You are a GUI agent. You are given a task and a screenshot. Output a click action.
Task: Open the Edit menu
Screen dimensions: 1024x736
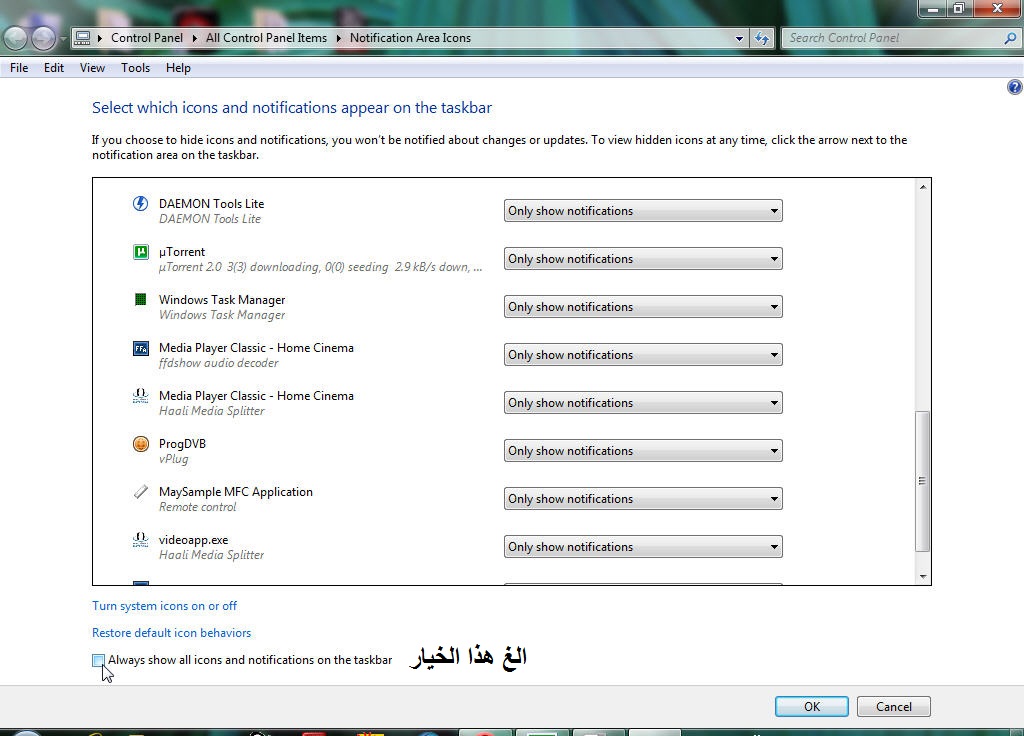coord(54,68)
